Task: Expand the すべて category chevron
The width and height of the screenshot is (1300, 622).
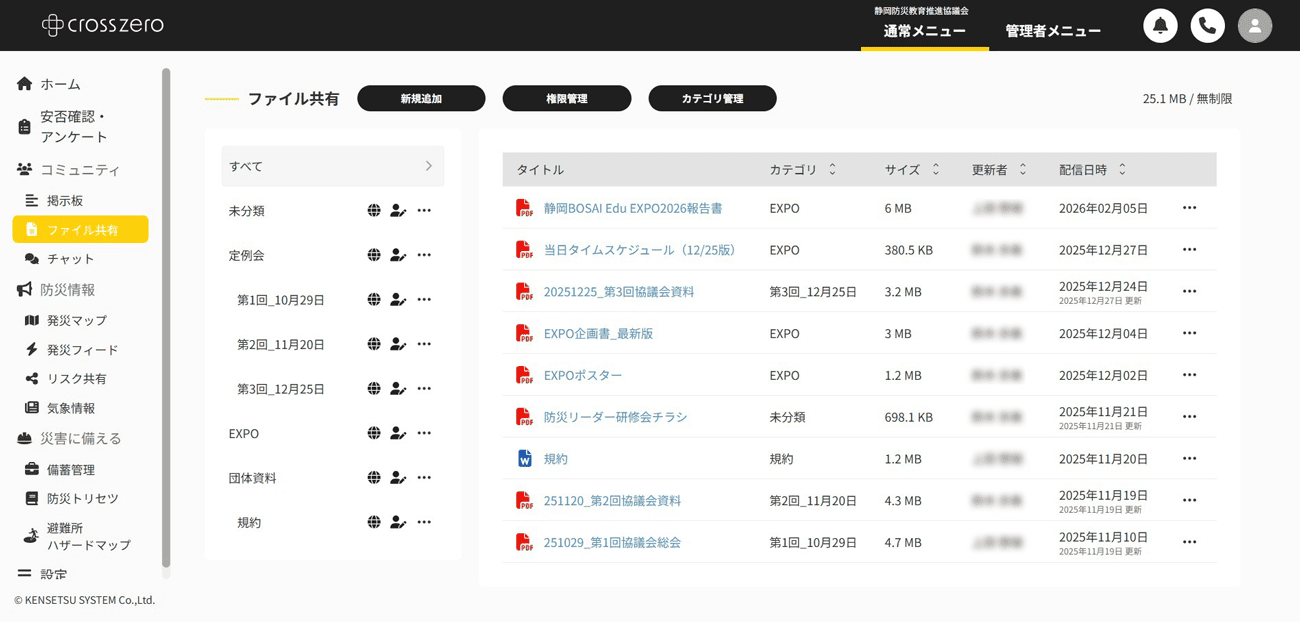Action: 429,166
